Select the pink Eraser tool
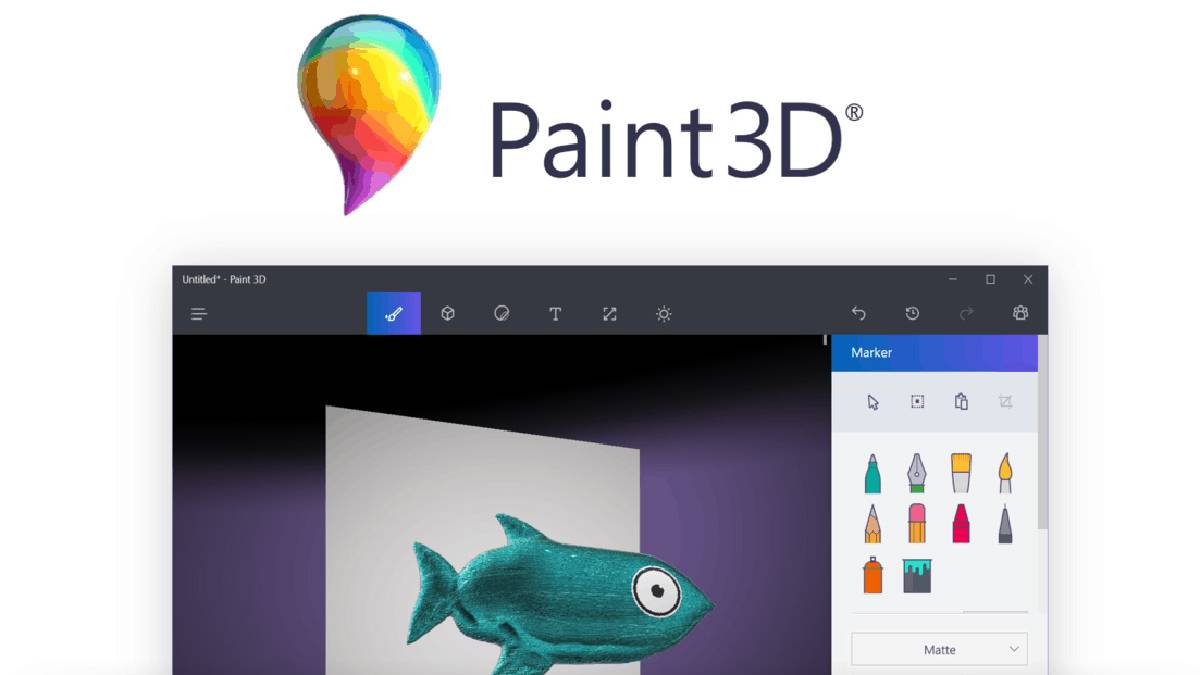The image size is (1200, 675). [x=917, y=523]
